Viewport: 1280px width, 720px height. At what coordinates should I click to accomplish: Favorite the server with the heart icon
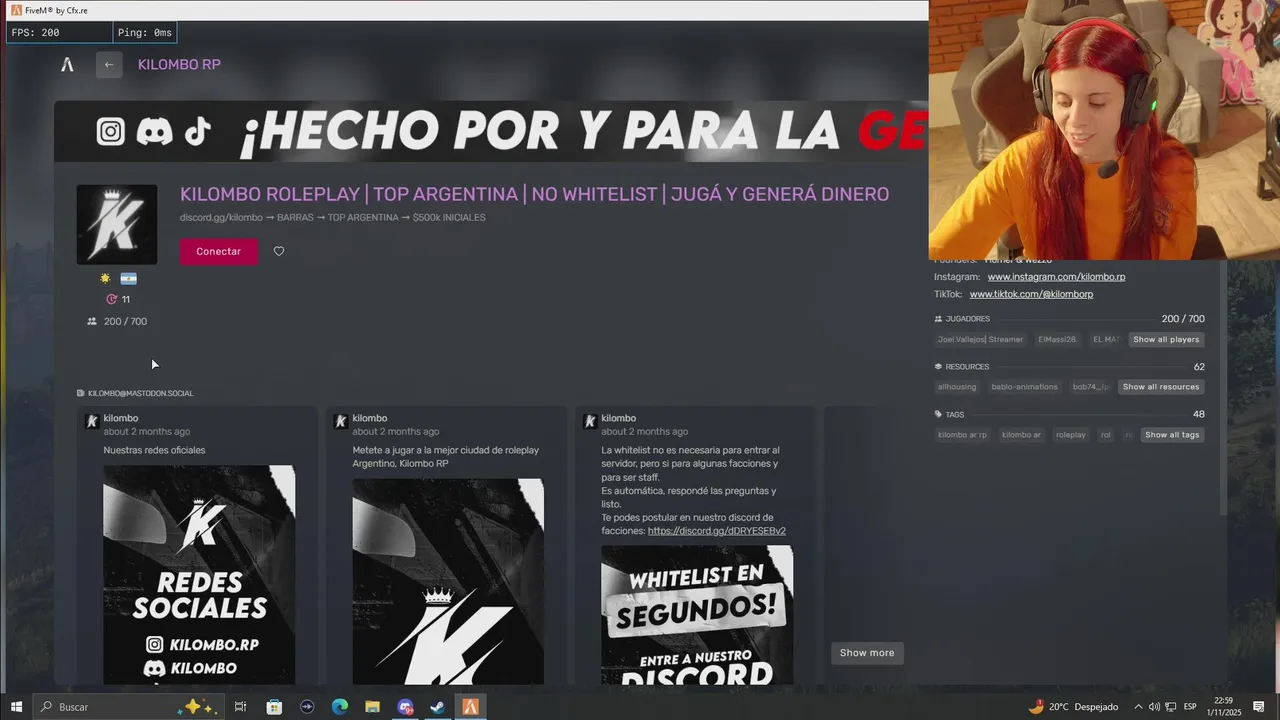[279, 251]
